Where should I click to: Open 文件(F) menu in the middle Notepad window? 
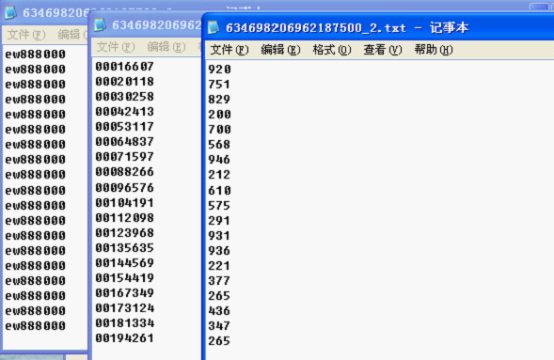tap(116, 47)
